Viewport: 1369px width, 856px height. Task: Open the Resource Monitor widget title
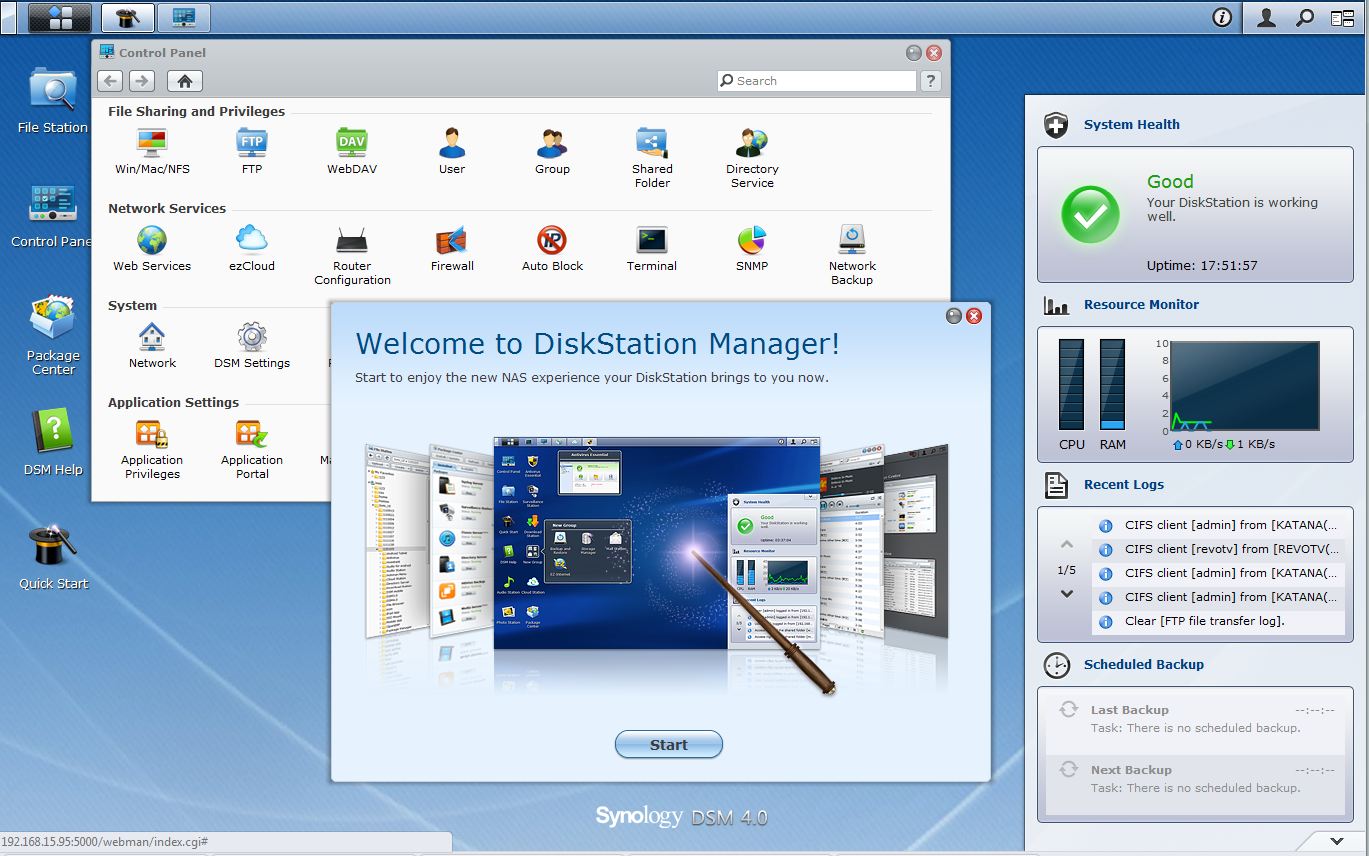tap(1141, 305)
